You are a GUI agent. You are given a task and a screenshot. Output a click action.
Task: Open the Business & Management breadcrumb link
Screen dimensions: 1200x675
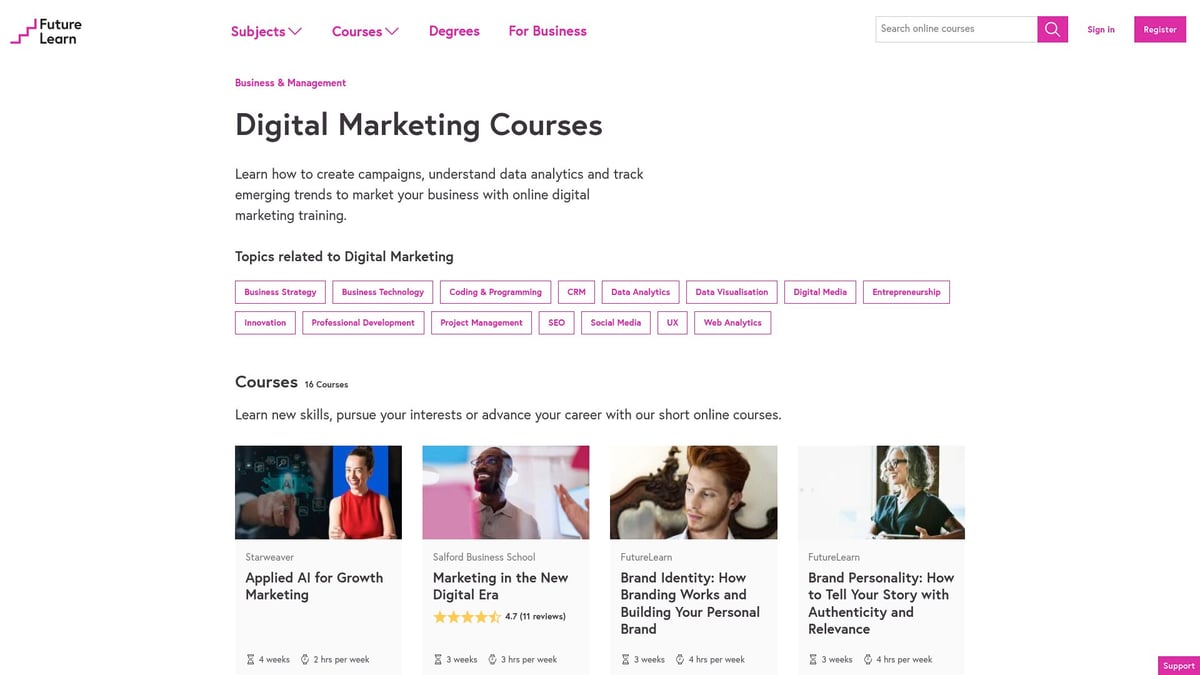coord(290,83)
